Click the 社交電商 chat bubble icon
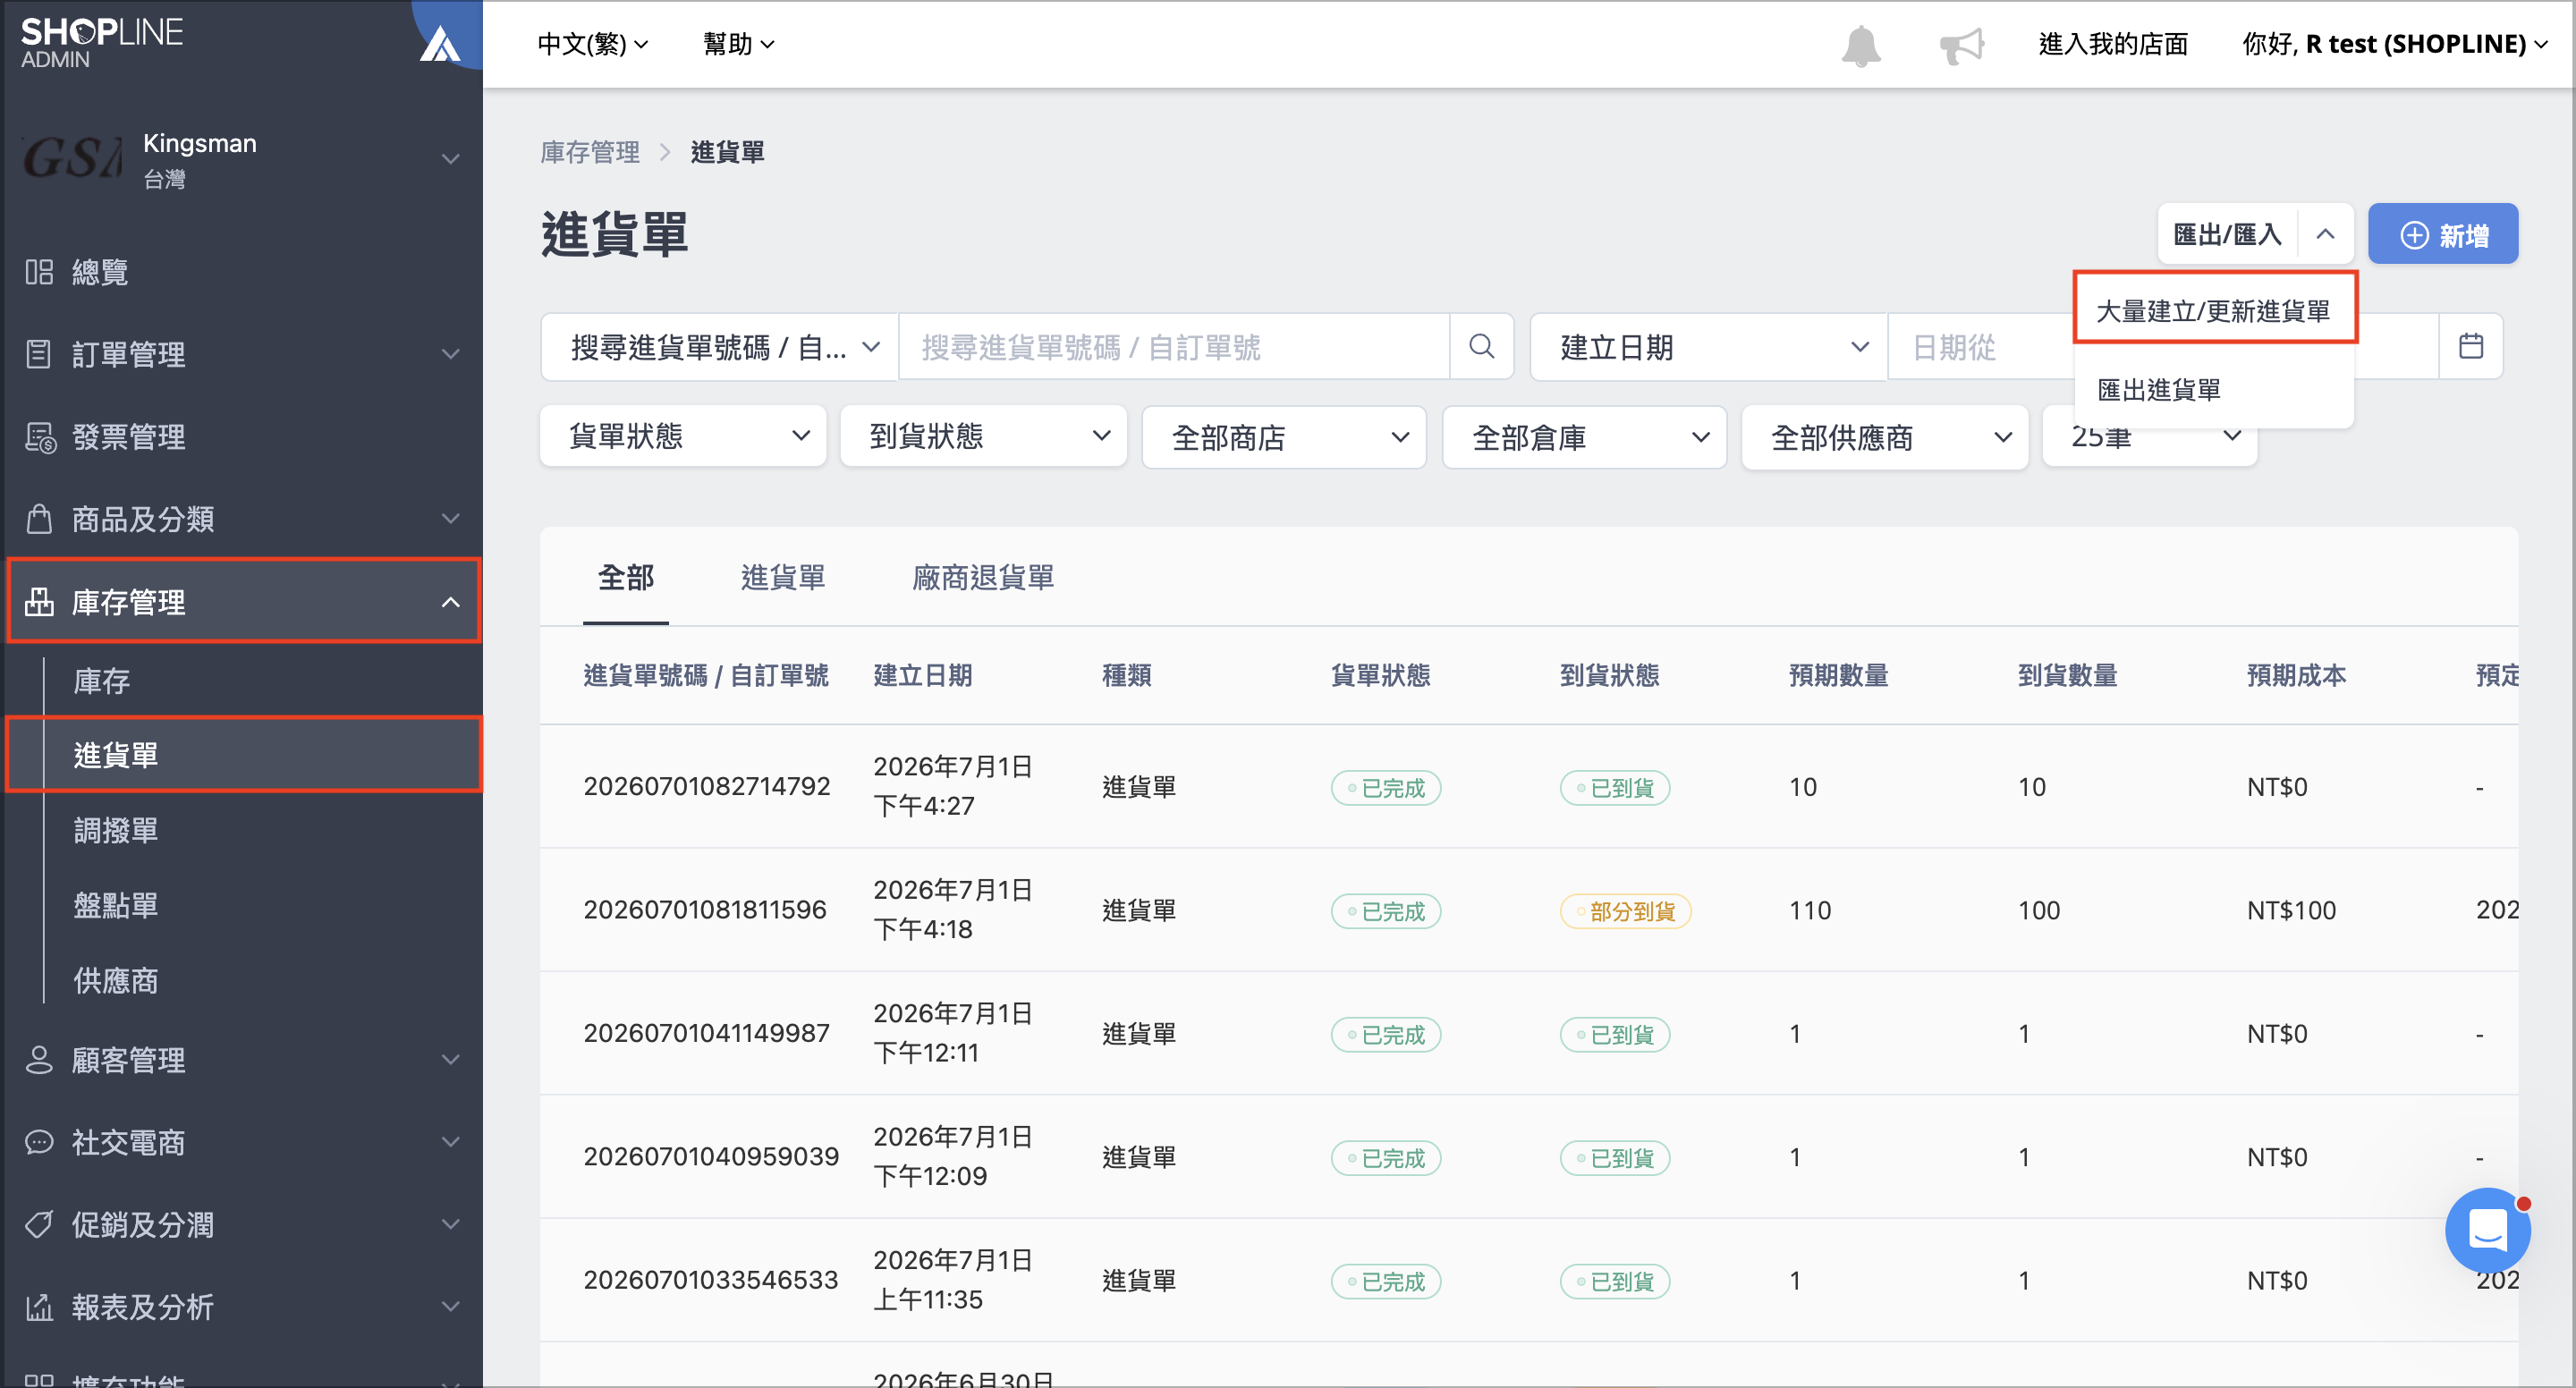This screenshot has height=1388, width=2576. click(39, 1142)
